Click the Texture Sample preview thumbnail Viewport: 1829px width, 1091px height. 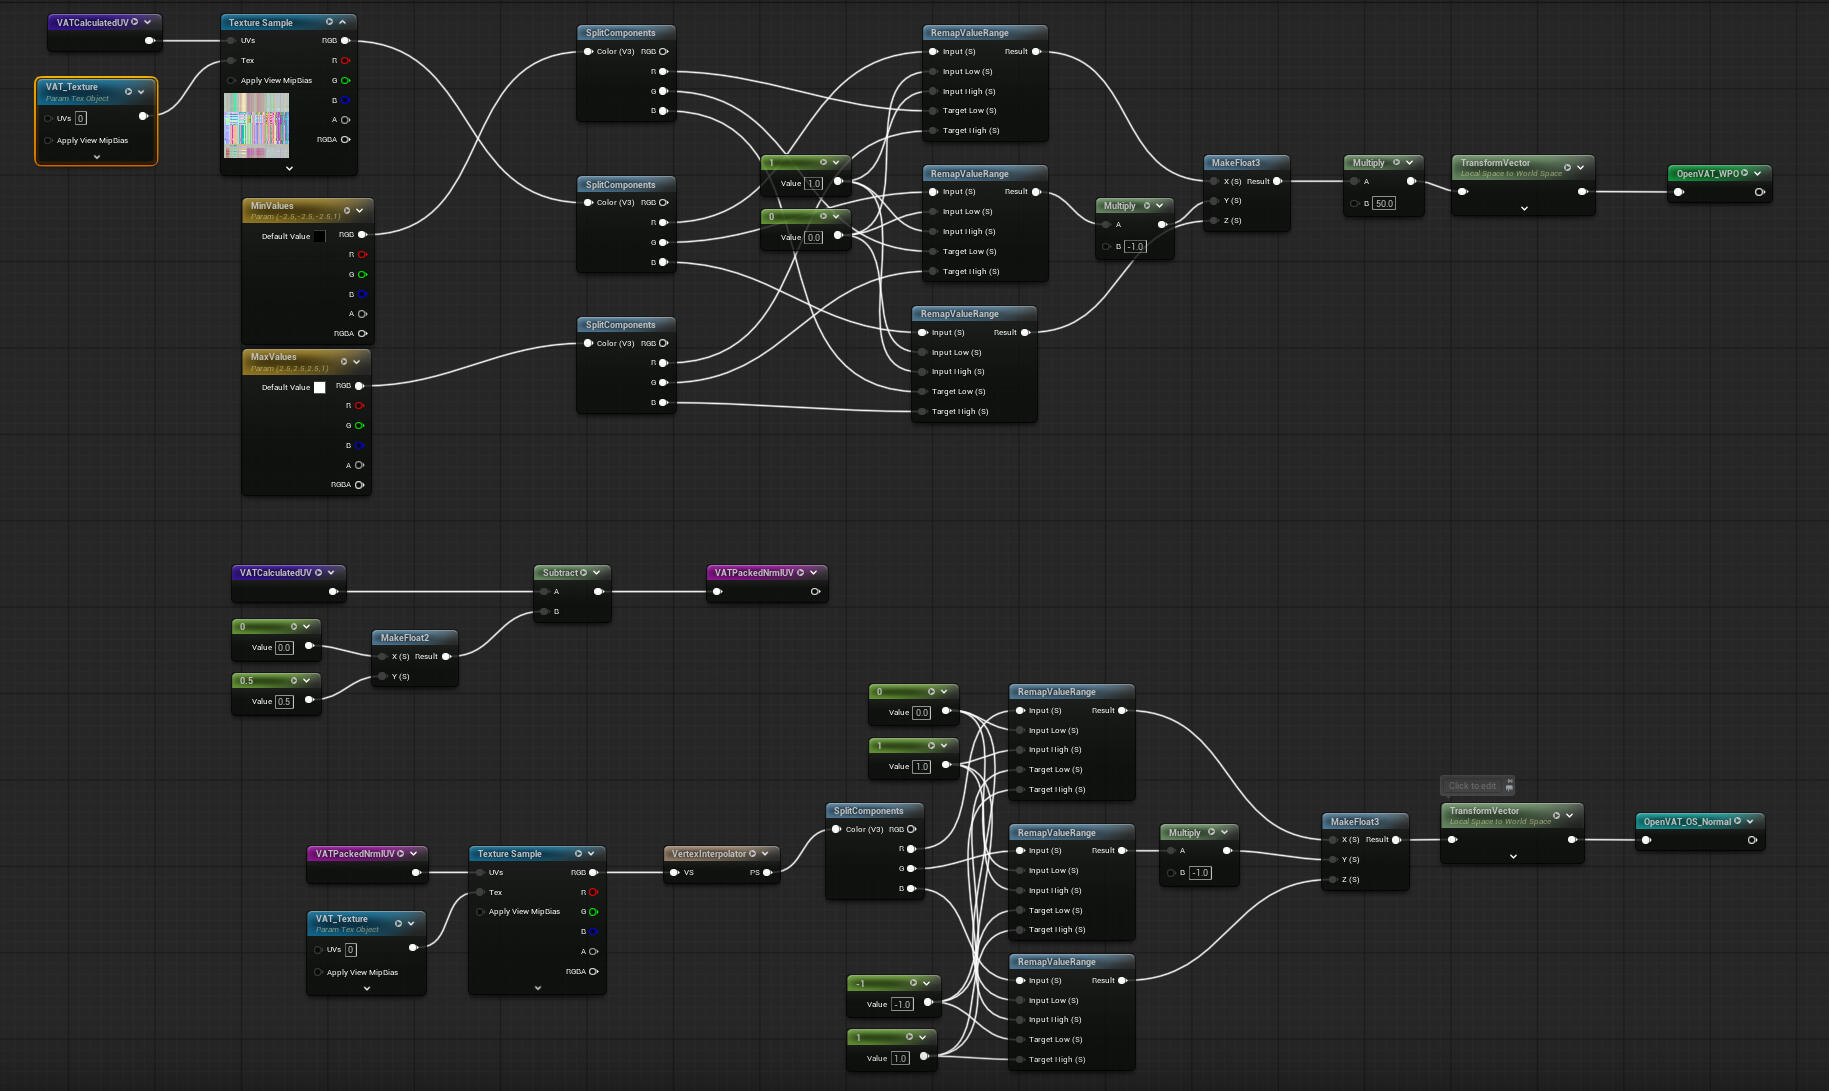pos(256,125)
